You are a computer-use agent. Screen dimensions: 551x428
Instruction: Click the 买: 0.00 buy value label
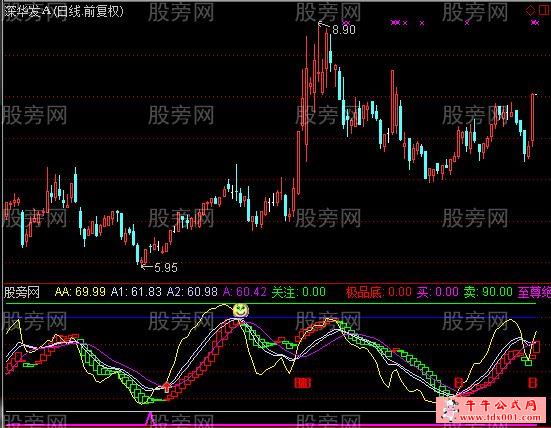438,292
